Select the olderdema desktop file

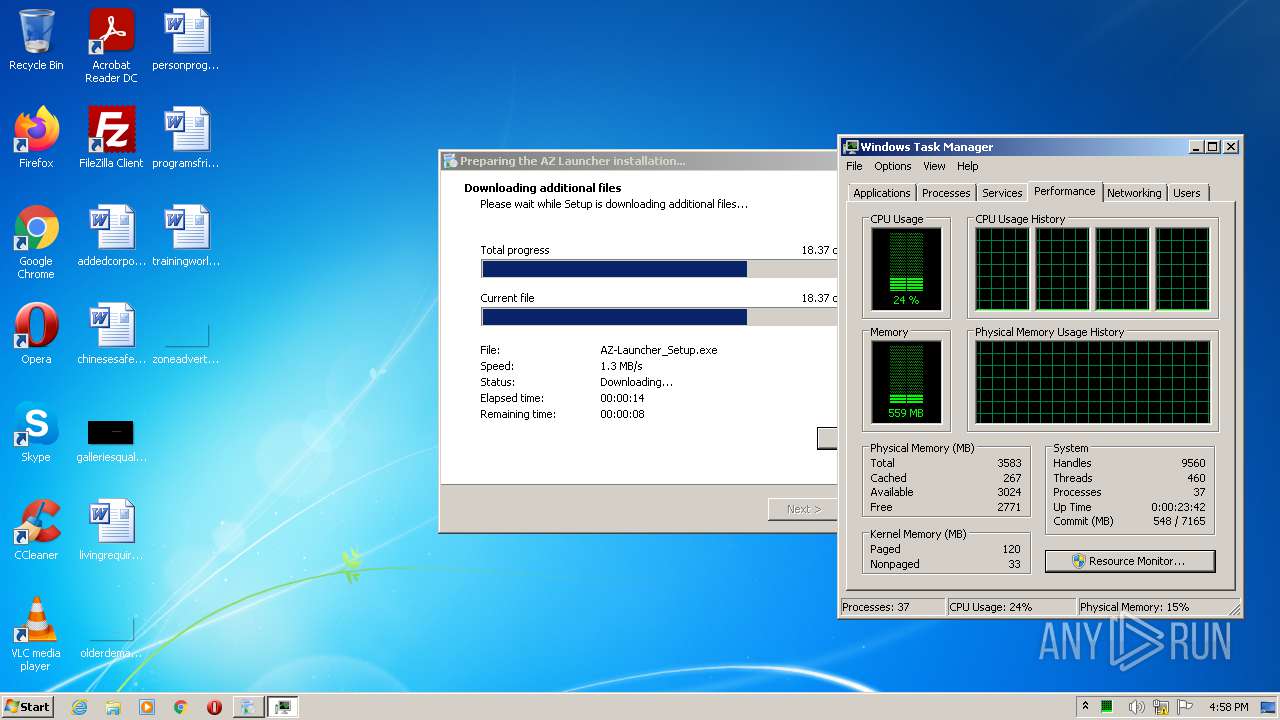point(111,636)
